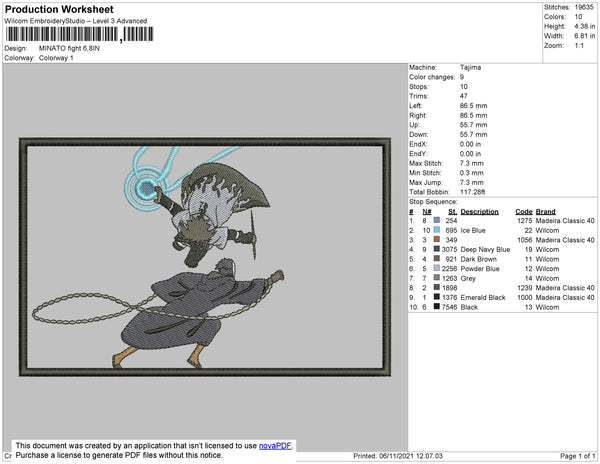600x464 pixels.
Task: Open the novaPDF hyperlink
Action: [x=275, y=446]
